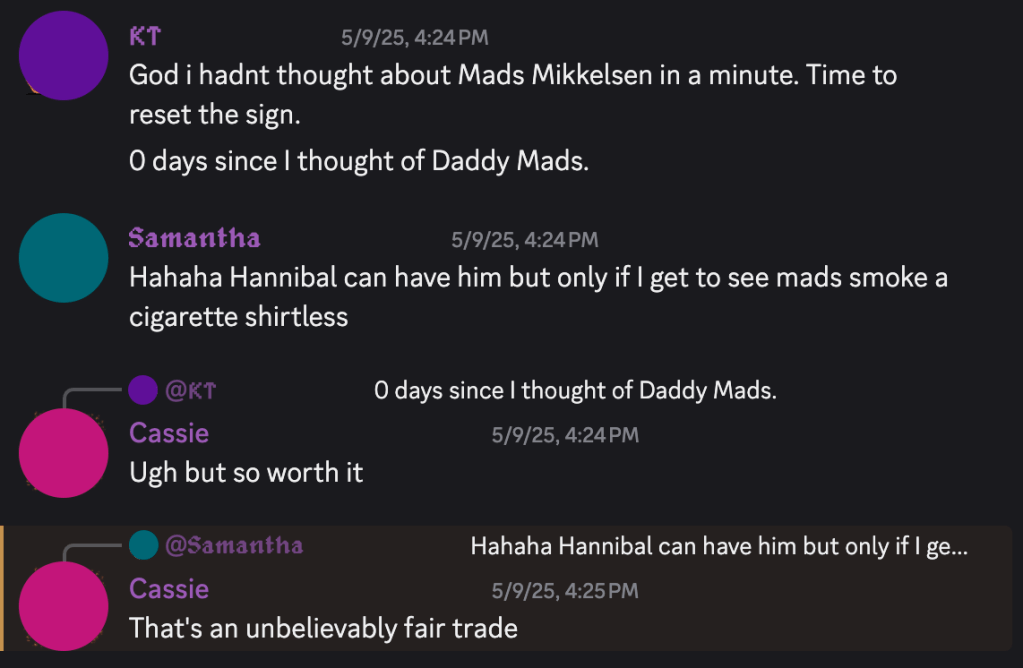The height and width of the screenshot is (668, 1023).
Task: Click the message "Ugh but so worth it"
Action: (x=246, y=472)
